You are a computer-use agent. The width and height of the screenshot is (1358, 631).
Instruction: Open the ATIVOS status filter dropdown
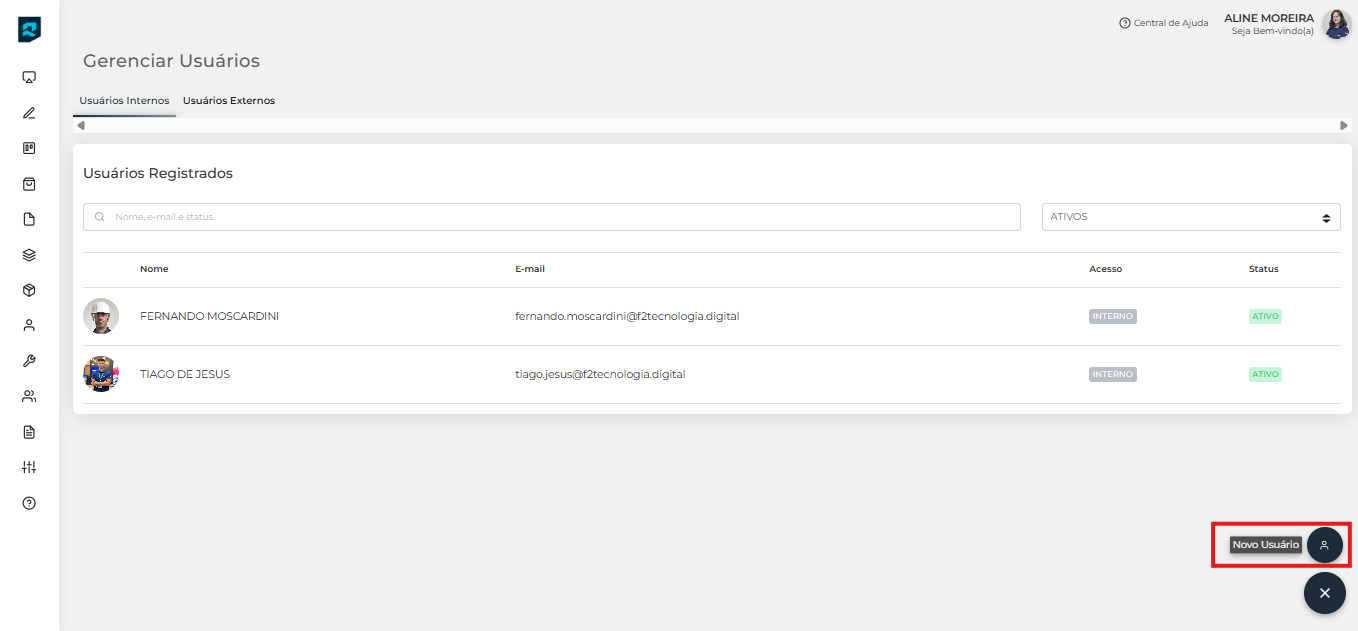1191,217
